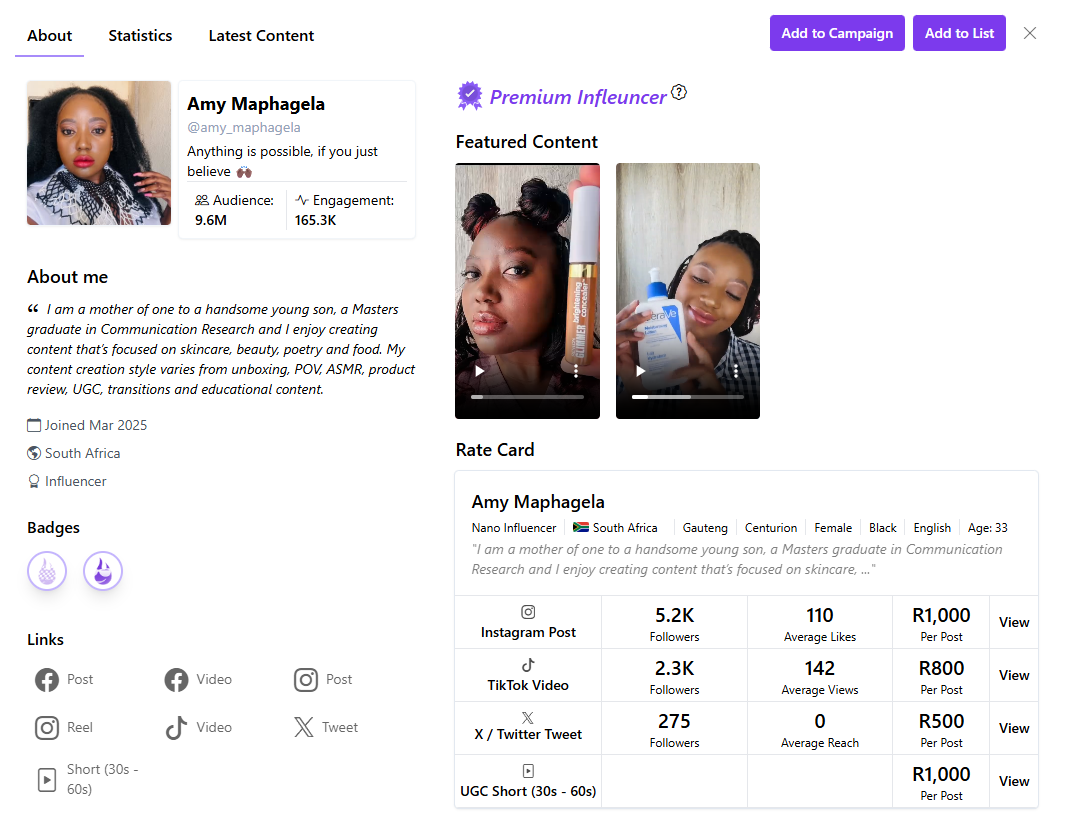Play the second featured video
The height and width of the screenshot is (824, 1065).
pos(640,370)
